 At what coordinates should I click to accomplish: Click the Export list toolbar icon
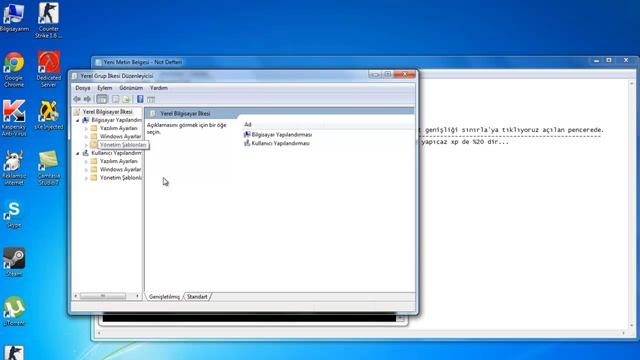[x=127, y=99]
